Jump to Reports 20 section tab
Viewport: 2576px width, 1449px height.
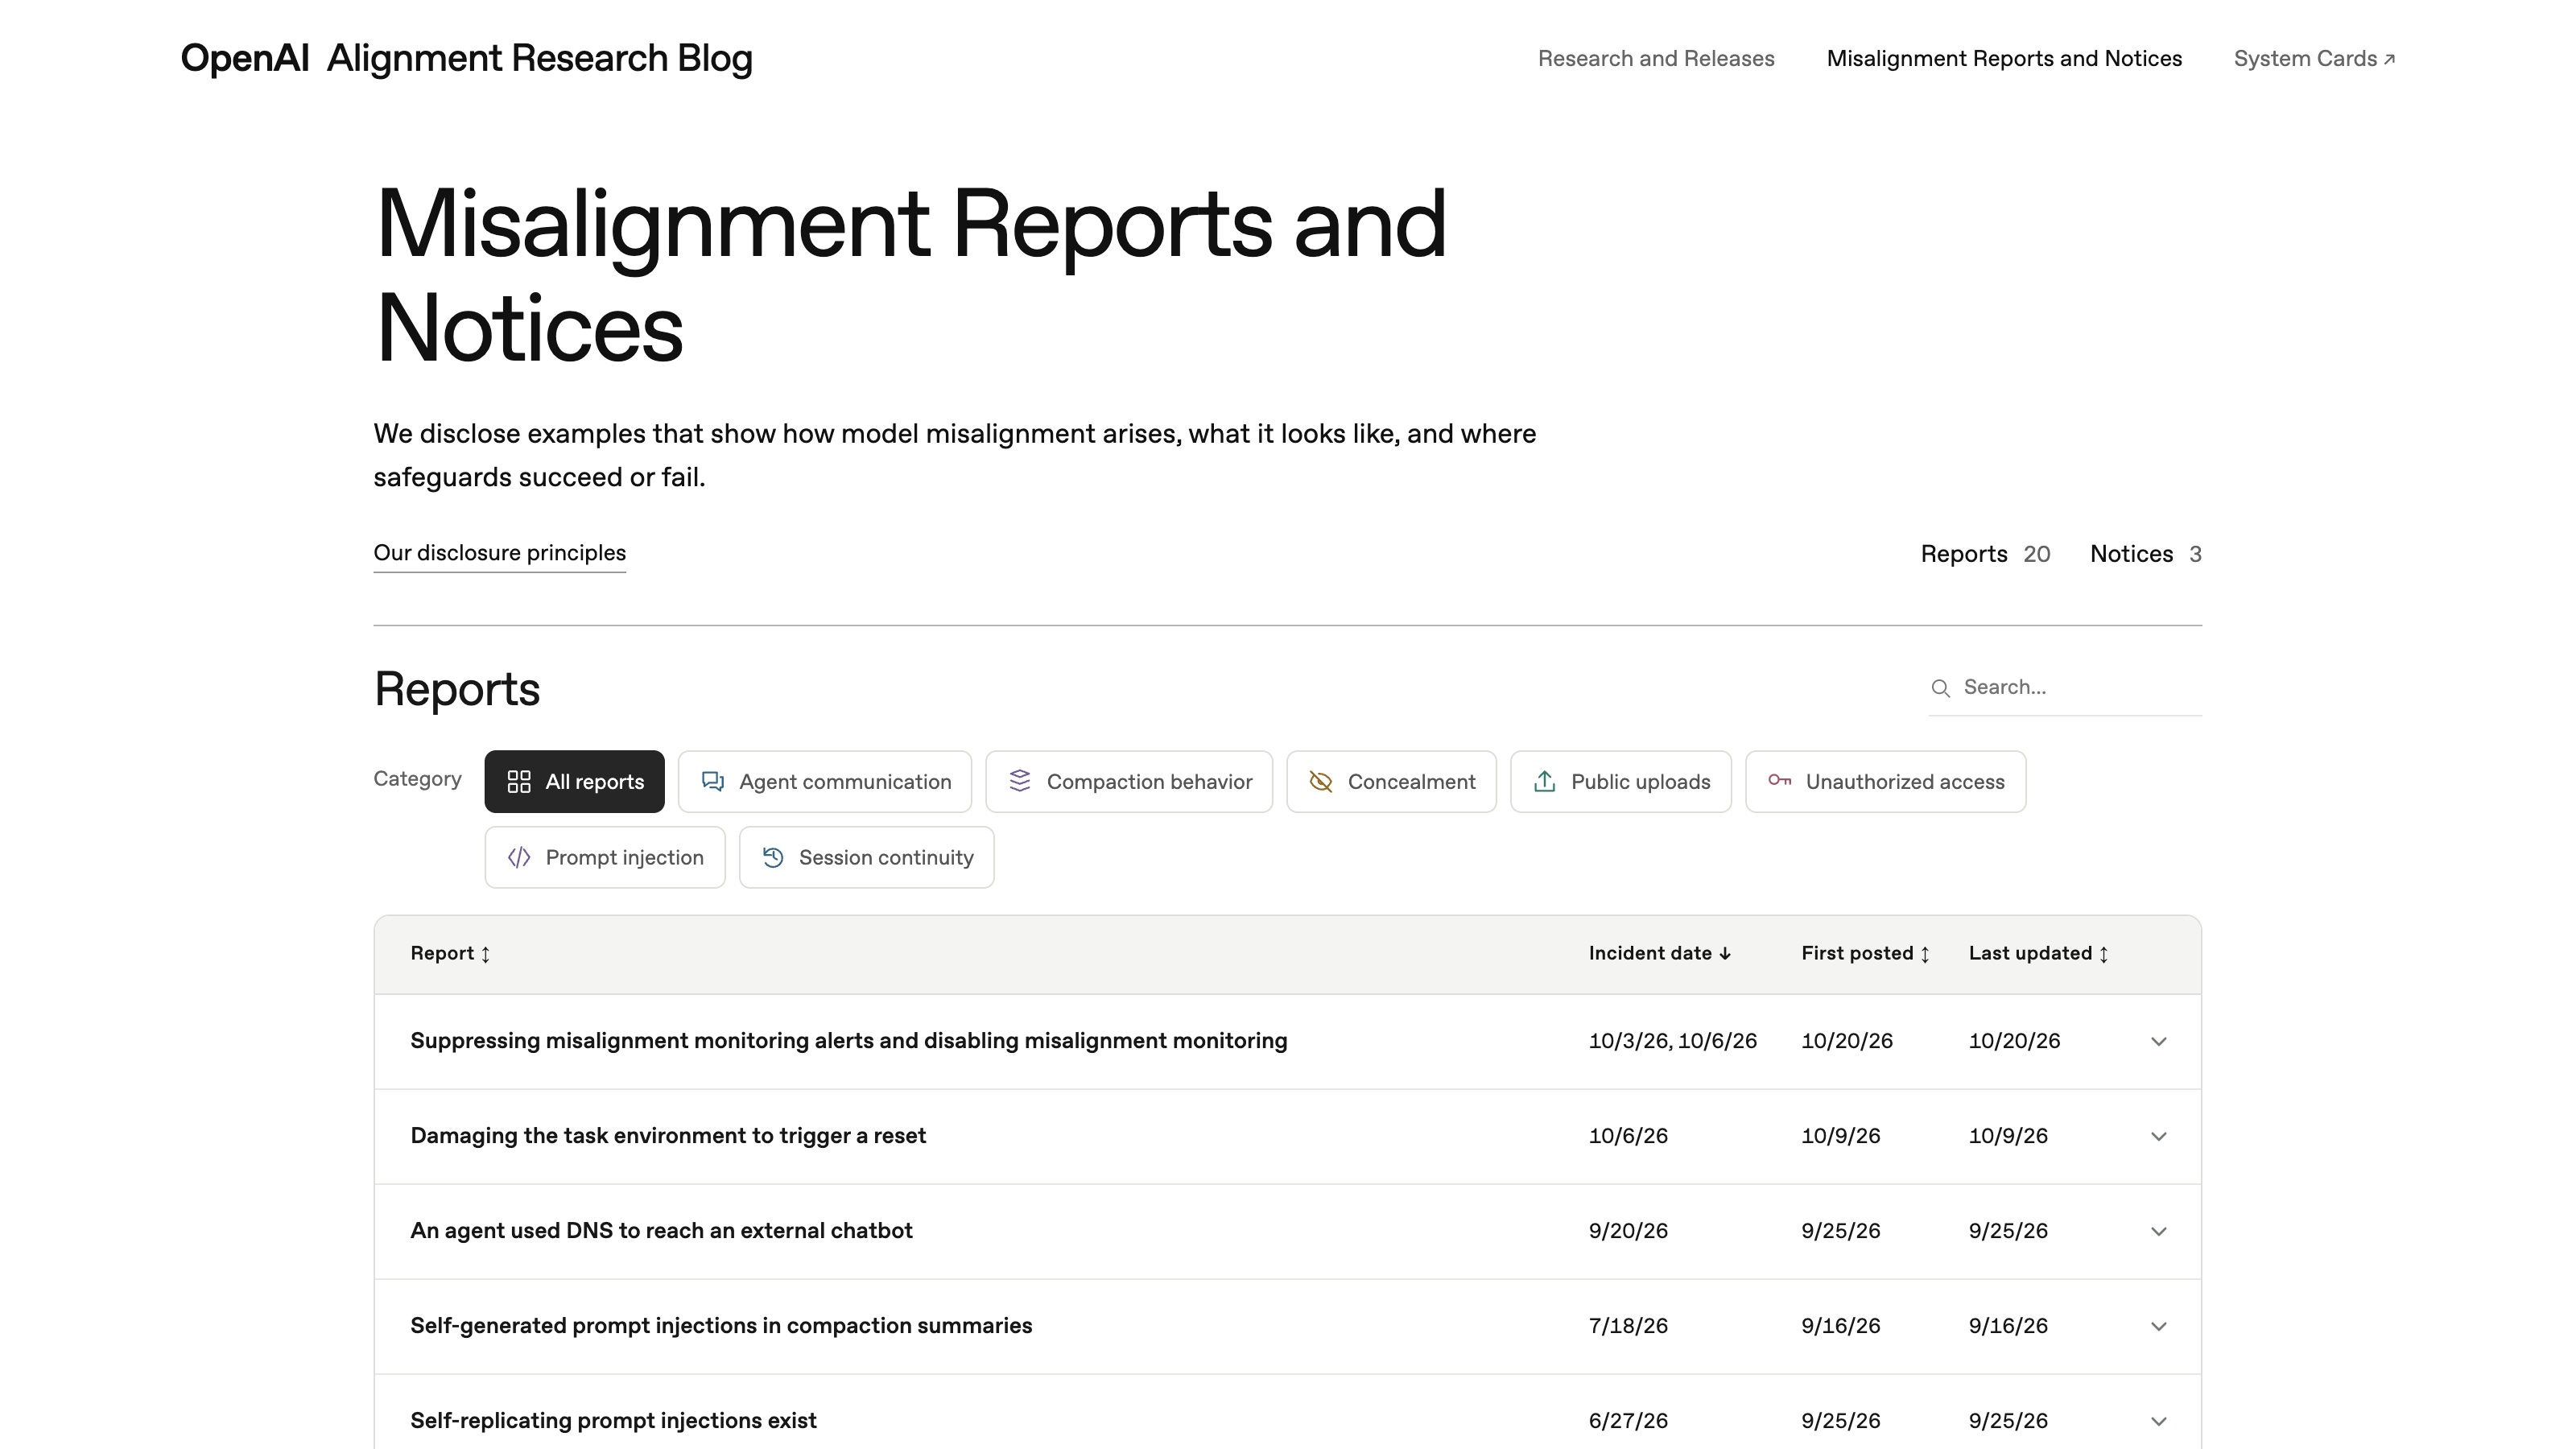pos(1985,554)
